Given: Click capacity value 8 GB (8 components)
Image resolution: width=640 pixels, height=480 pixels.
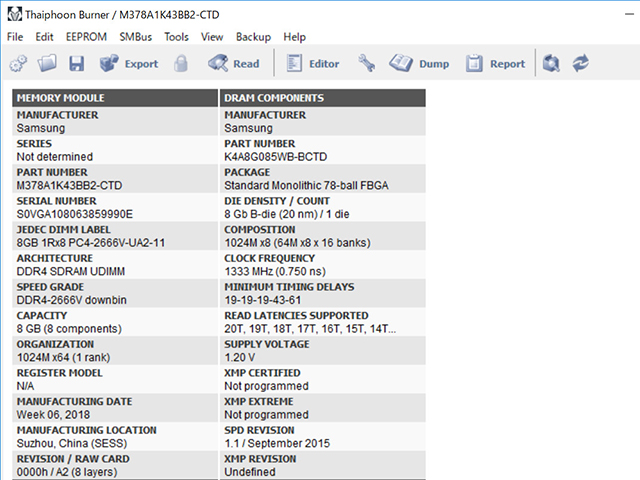Looking at the screenshot, I should point(69,329).
